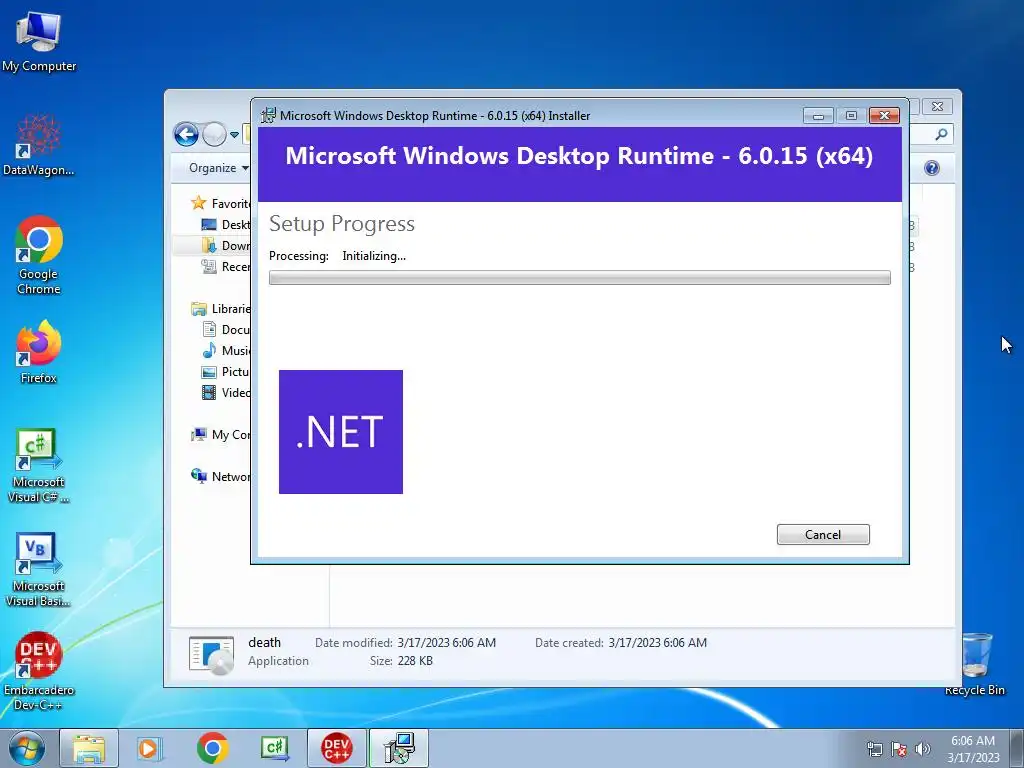The width and height of the screenshot is (1024, 768).
Task: Click death application icon in details pane
Action: 211,654
